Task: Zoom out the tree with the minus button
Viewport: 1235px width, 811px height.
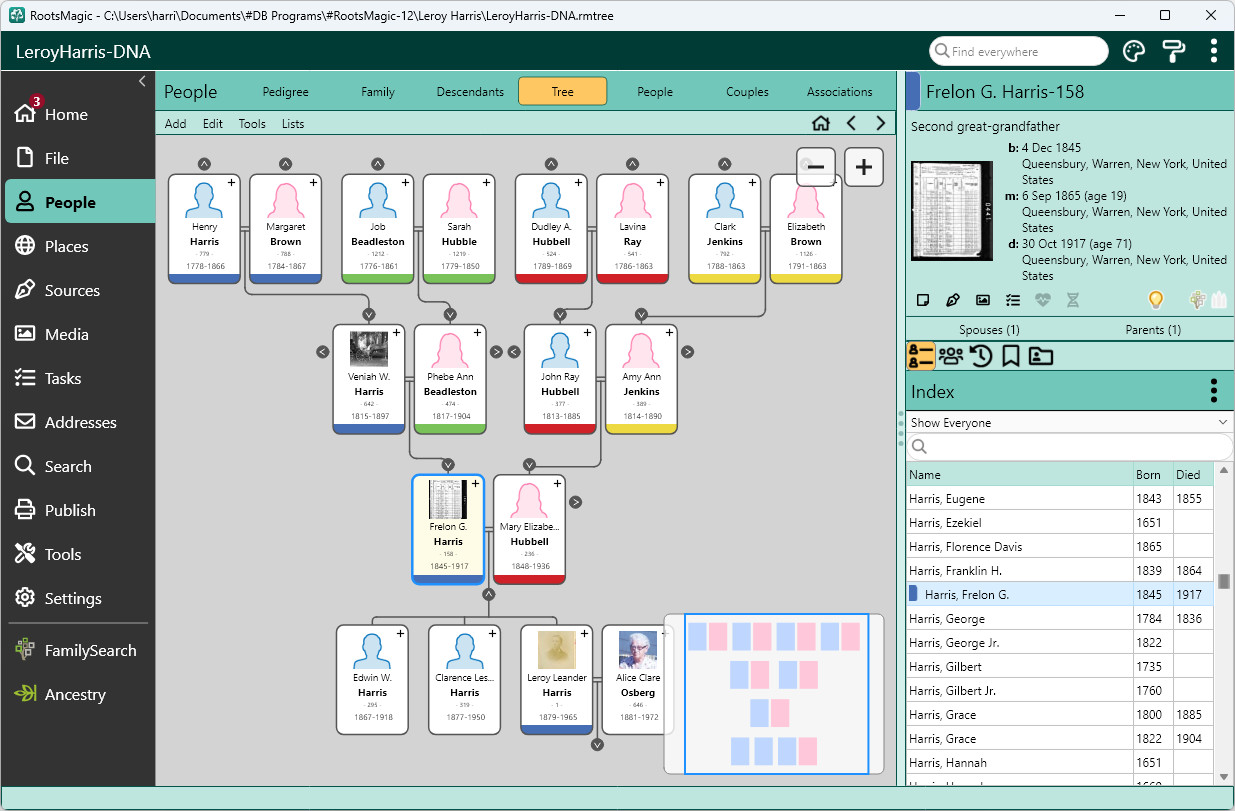Action: [x=816, y=167]
